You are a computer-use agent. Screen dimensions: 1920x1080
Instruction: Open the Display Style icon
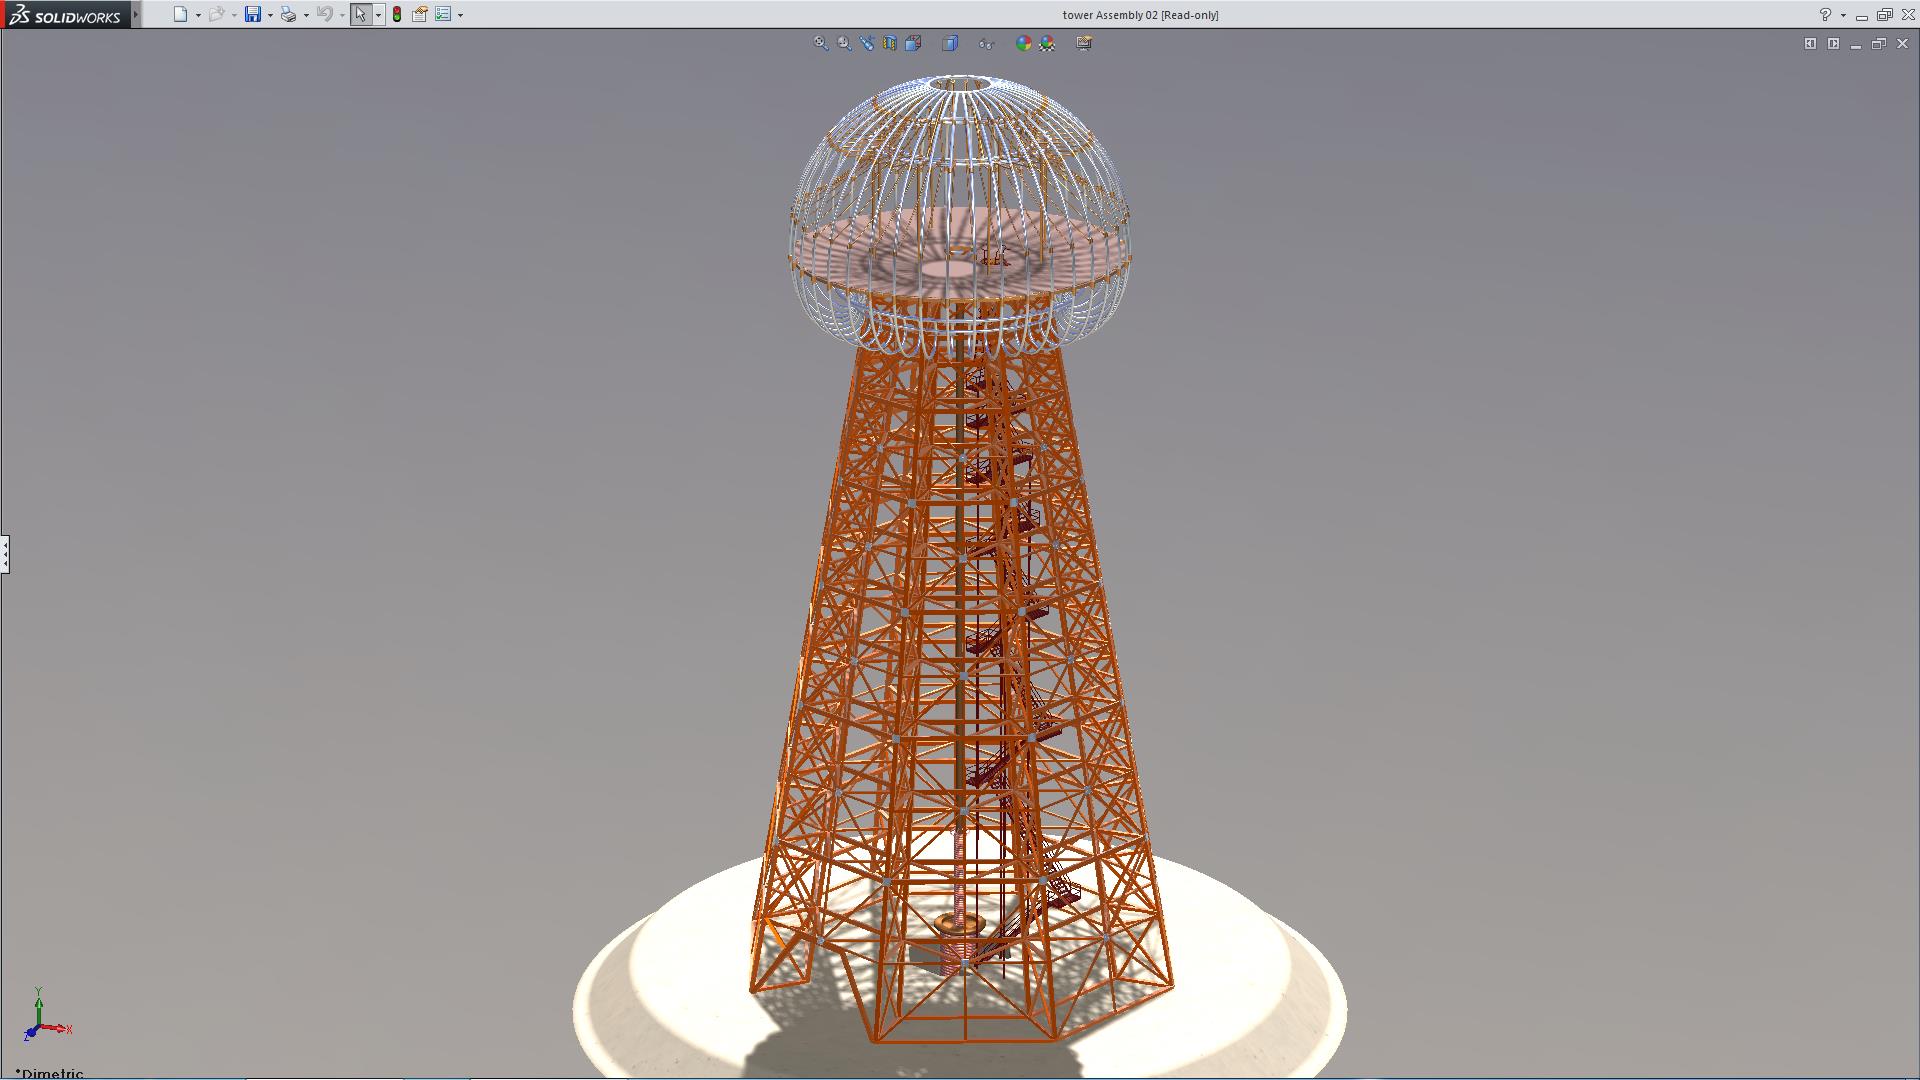point(950,43)
